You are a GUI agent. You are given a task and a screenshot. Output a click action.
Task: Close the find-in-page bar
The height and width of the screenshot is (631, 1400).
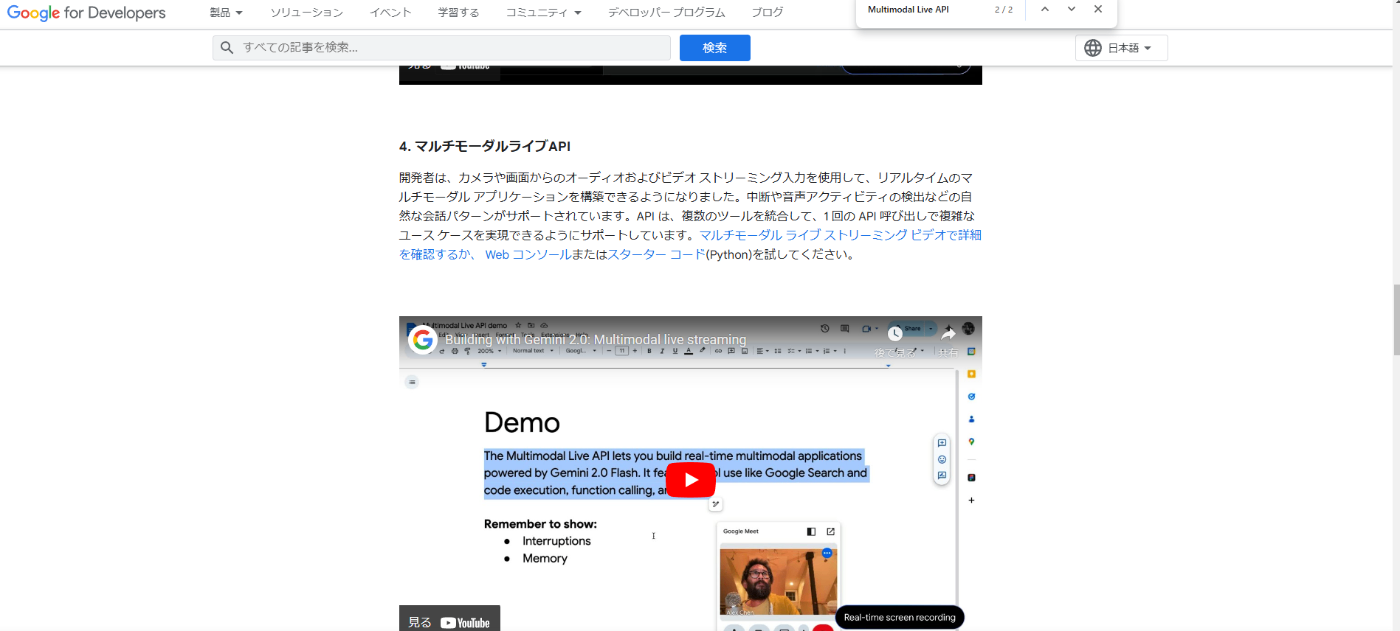pyautogui.click(x=1098, y=9)
